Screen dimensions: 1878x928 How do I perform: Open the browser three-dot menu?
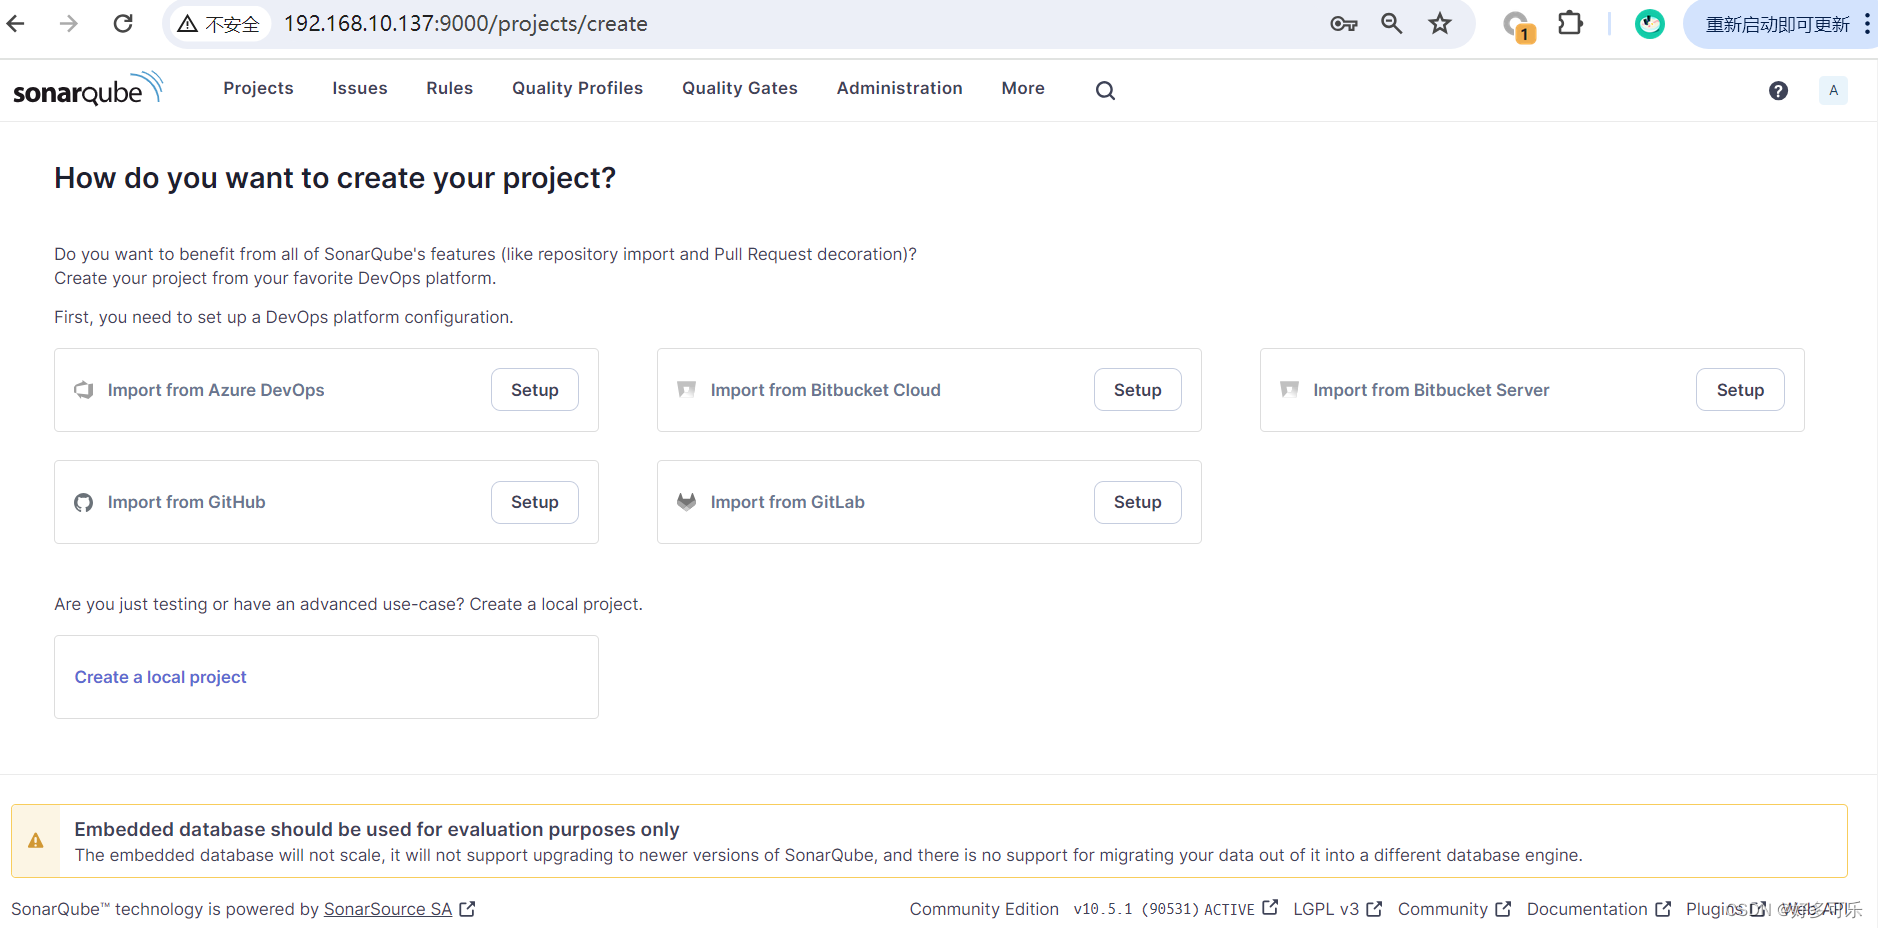tap(1867, 24)
